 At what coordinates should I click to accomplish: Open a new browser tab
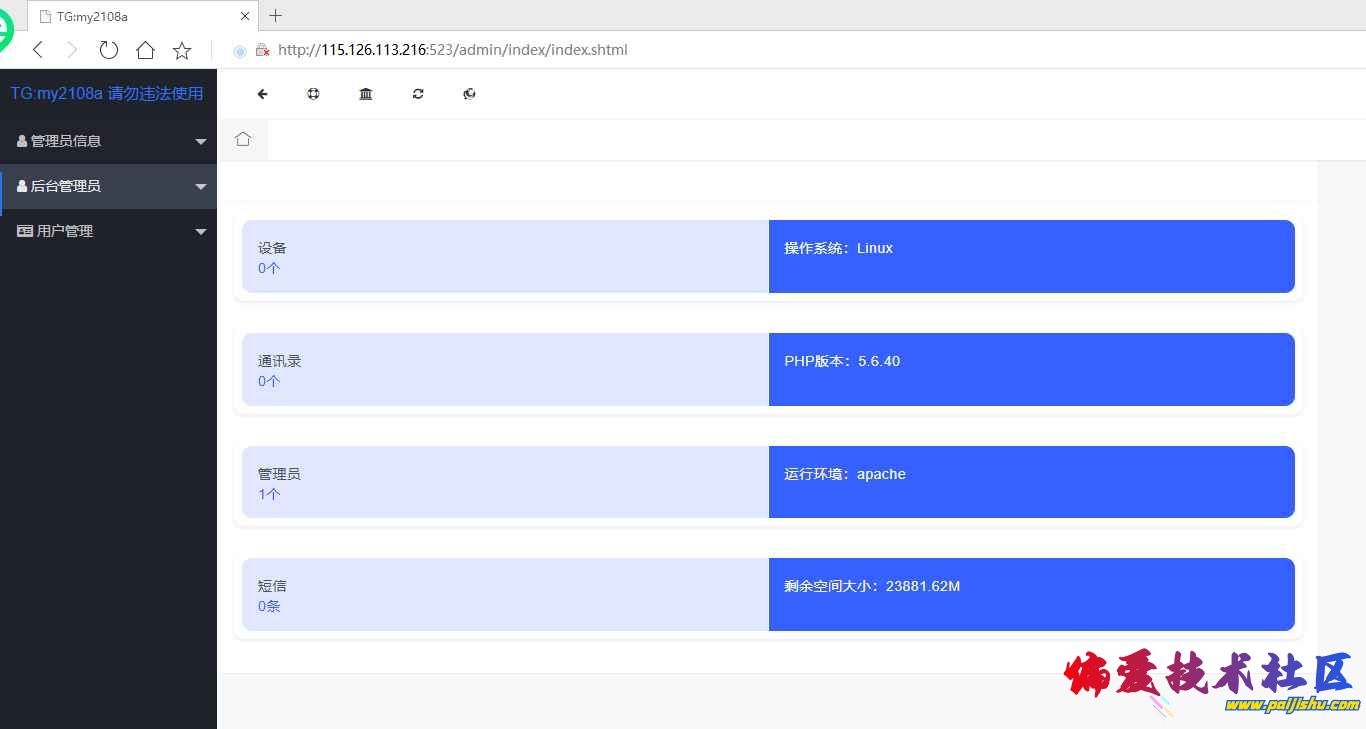pyautogui.click(x=276, y=16)
